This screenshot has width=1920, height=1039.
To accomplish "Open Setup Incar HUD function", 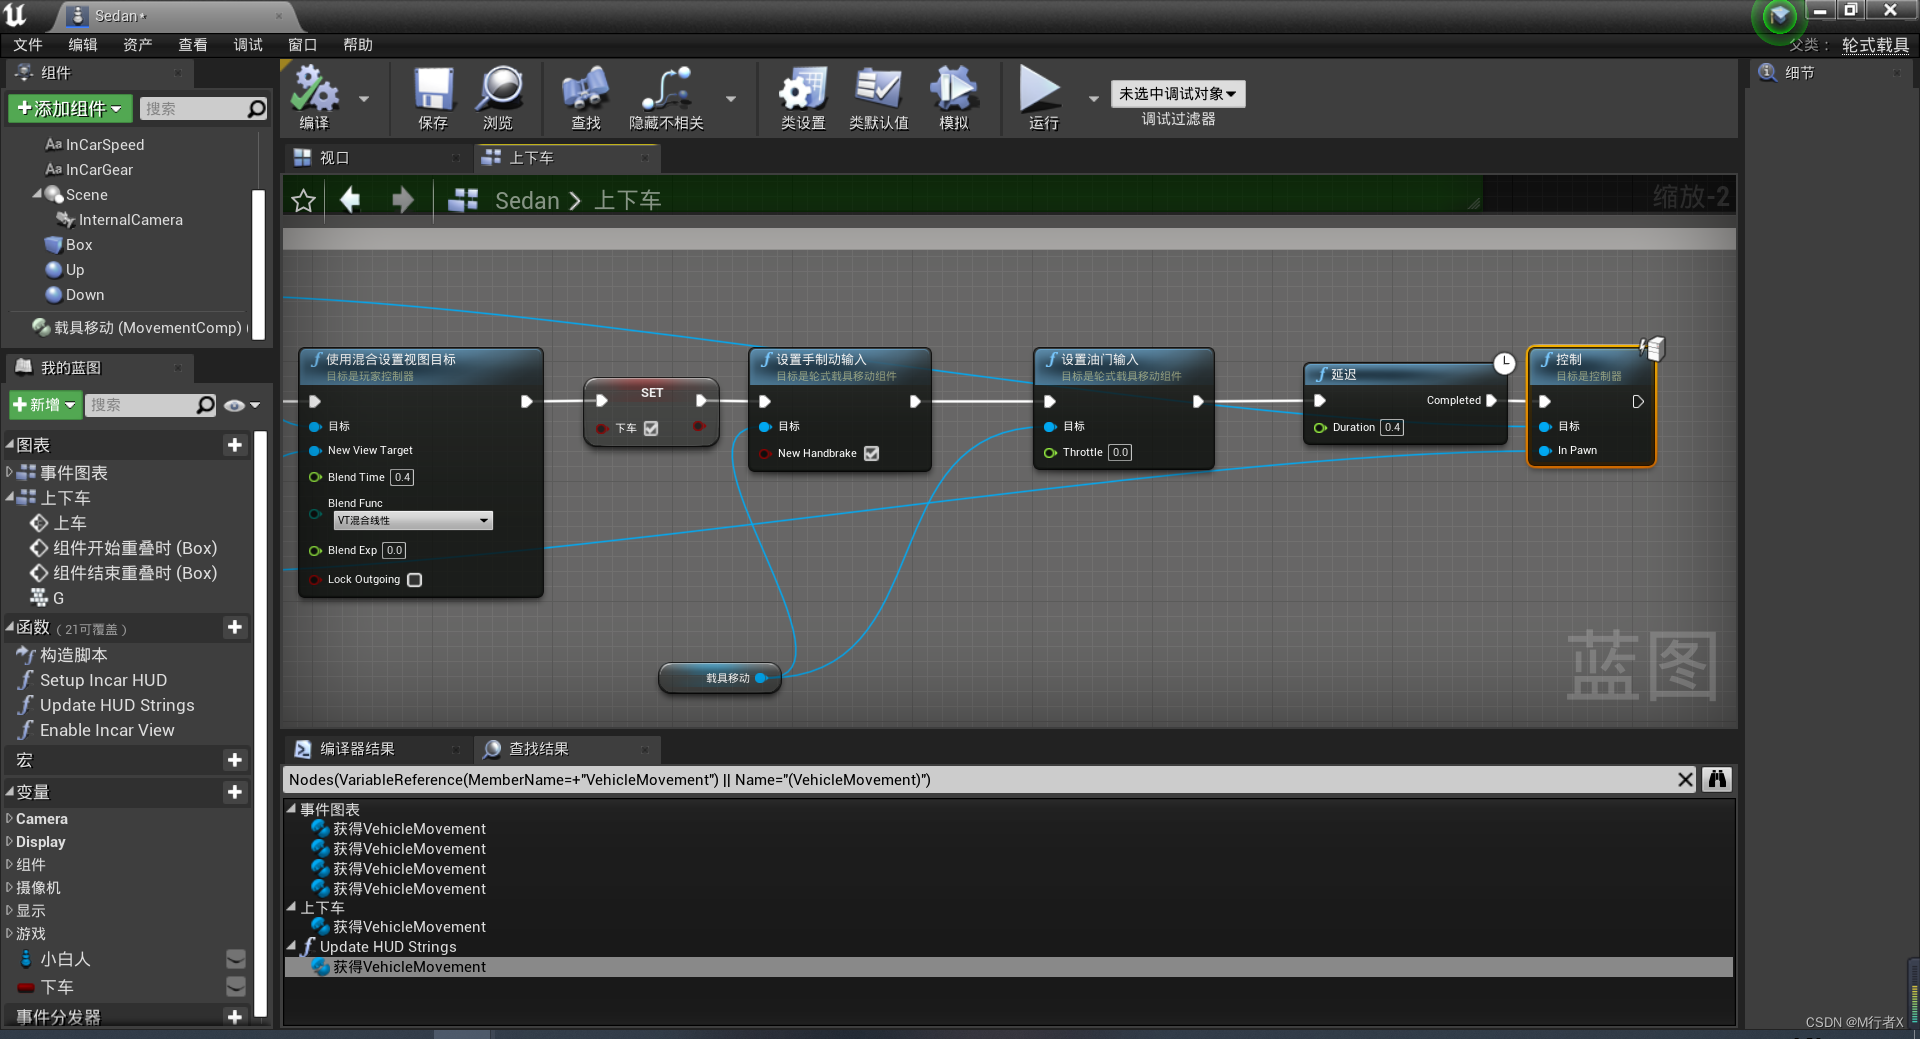I will click(x=103, y=680).
